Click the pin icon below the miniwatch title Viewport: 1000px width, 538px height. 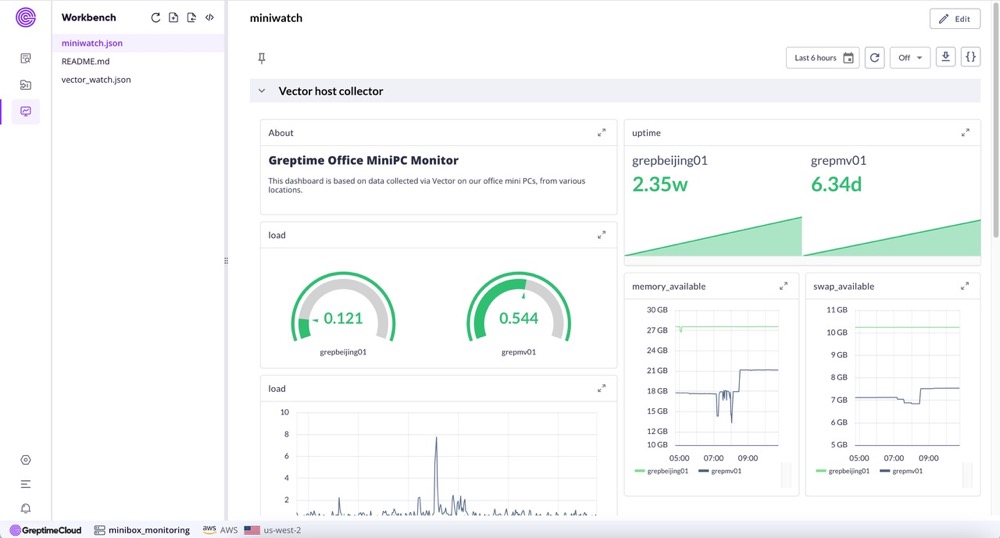(x=261, y=58)
